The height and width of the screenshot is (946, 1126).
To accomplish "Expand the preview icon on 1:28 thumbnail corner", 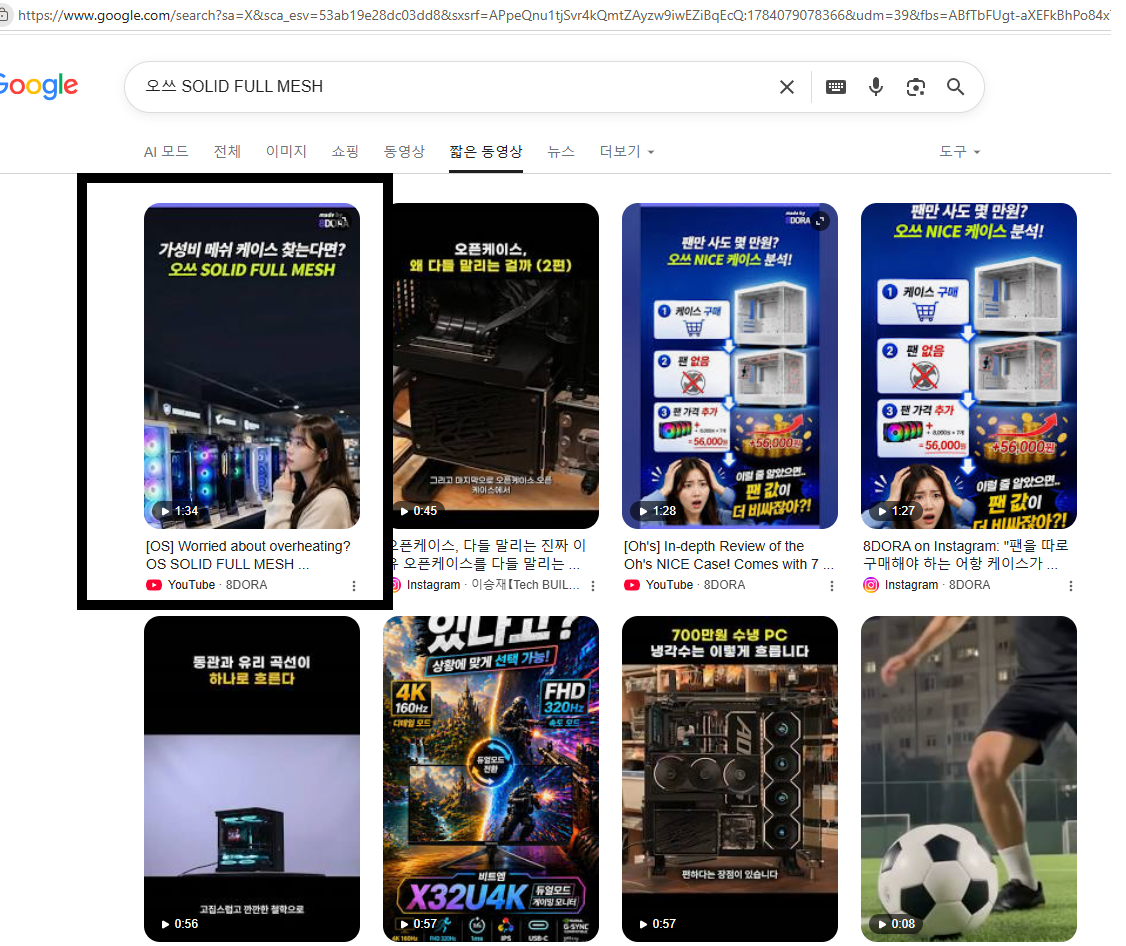I will click(820, 221).
